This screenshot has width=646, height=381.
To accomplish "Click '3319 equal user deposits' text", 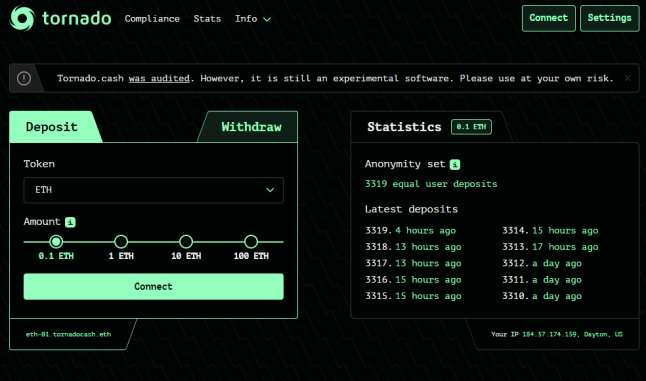I will [431, 184].
